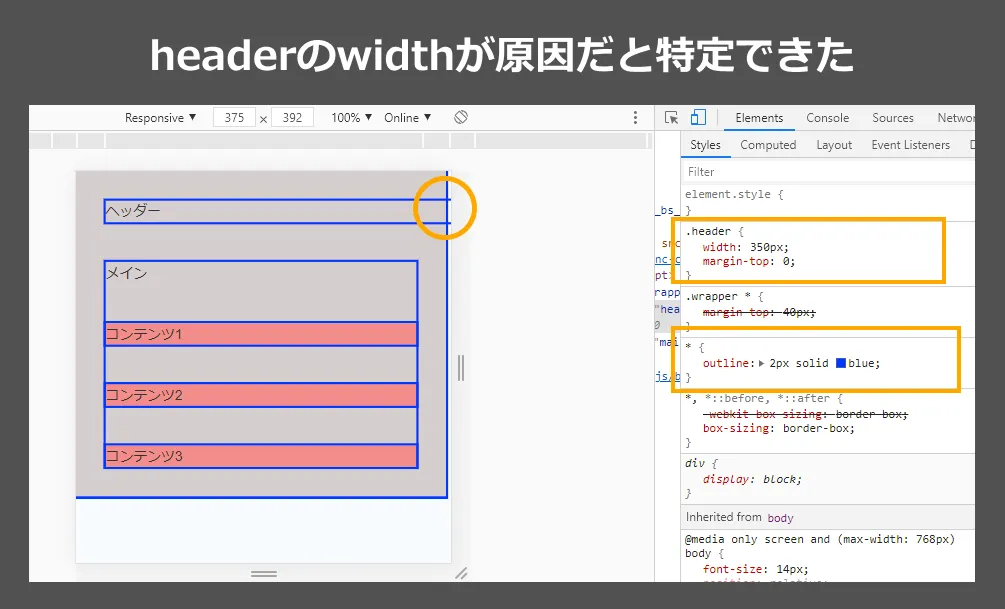
Task: Open the 100% zoom dropdown
Action: 351,118
